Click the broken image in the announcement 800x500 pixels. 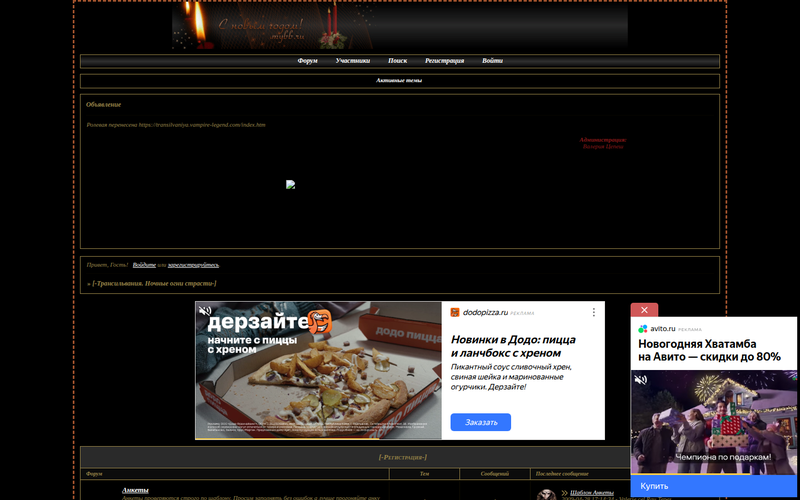click(x=290, y=184)
